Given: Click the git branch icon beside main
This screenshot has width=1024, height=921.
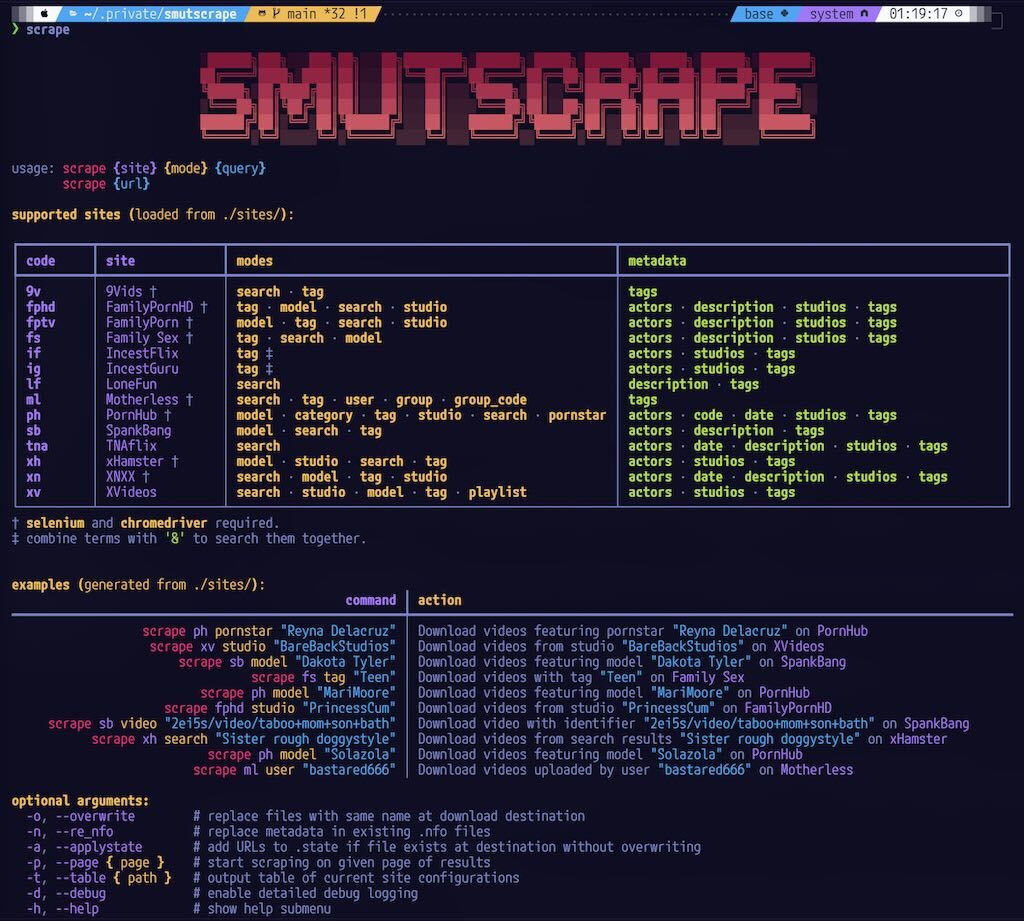Looking at the screenshot, I should point(276,14).
